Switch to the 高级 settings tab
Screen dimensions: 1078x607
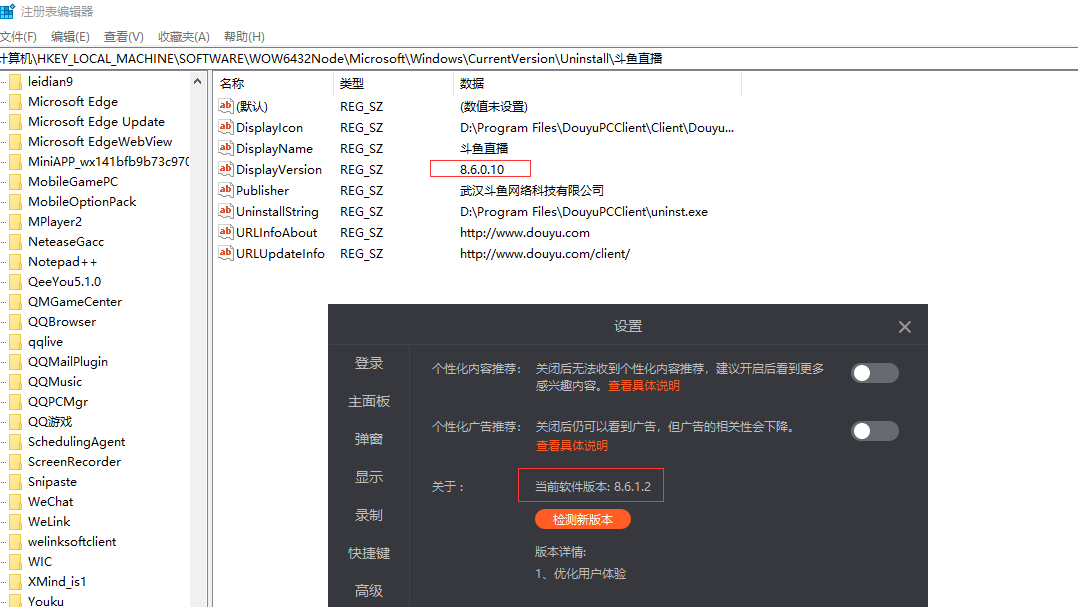(x=368, y=591)
